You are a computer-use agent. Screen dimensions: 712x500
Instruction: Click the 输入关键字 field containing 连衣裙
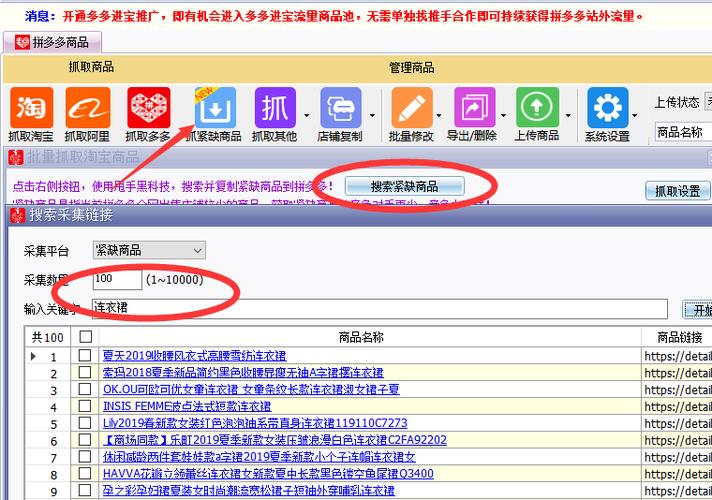pos(378,308)
